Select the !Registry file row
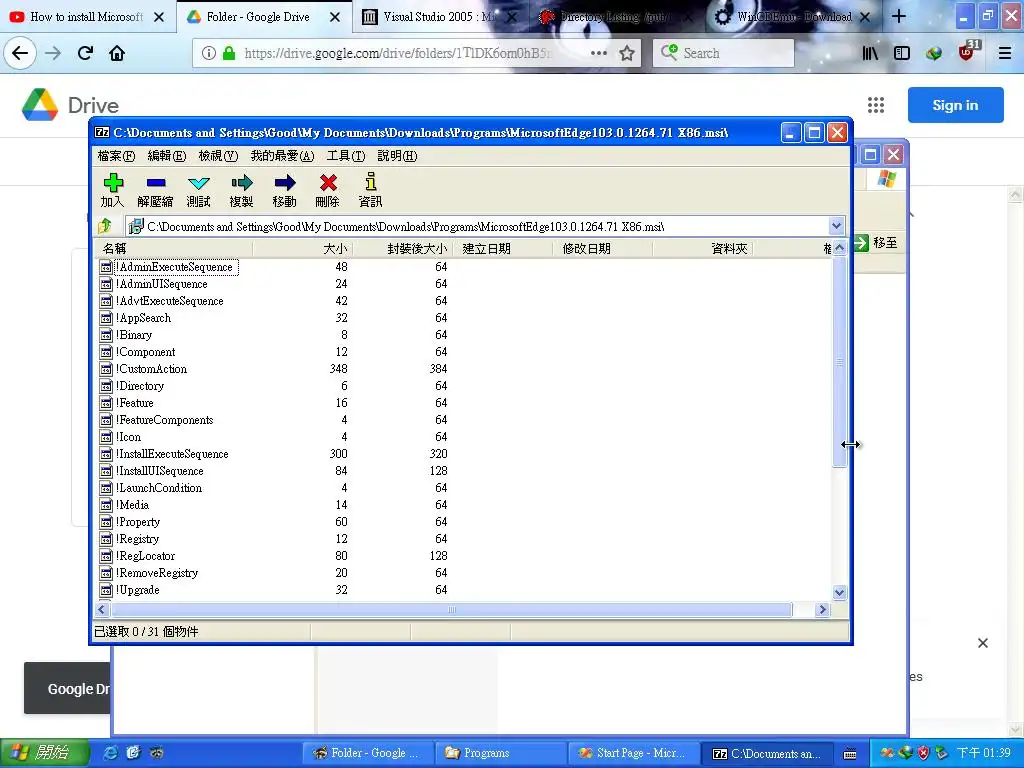 [x=138, y=539]
